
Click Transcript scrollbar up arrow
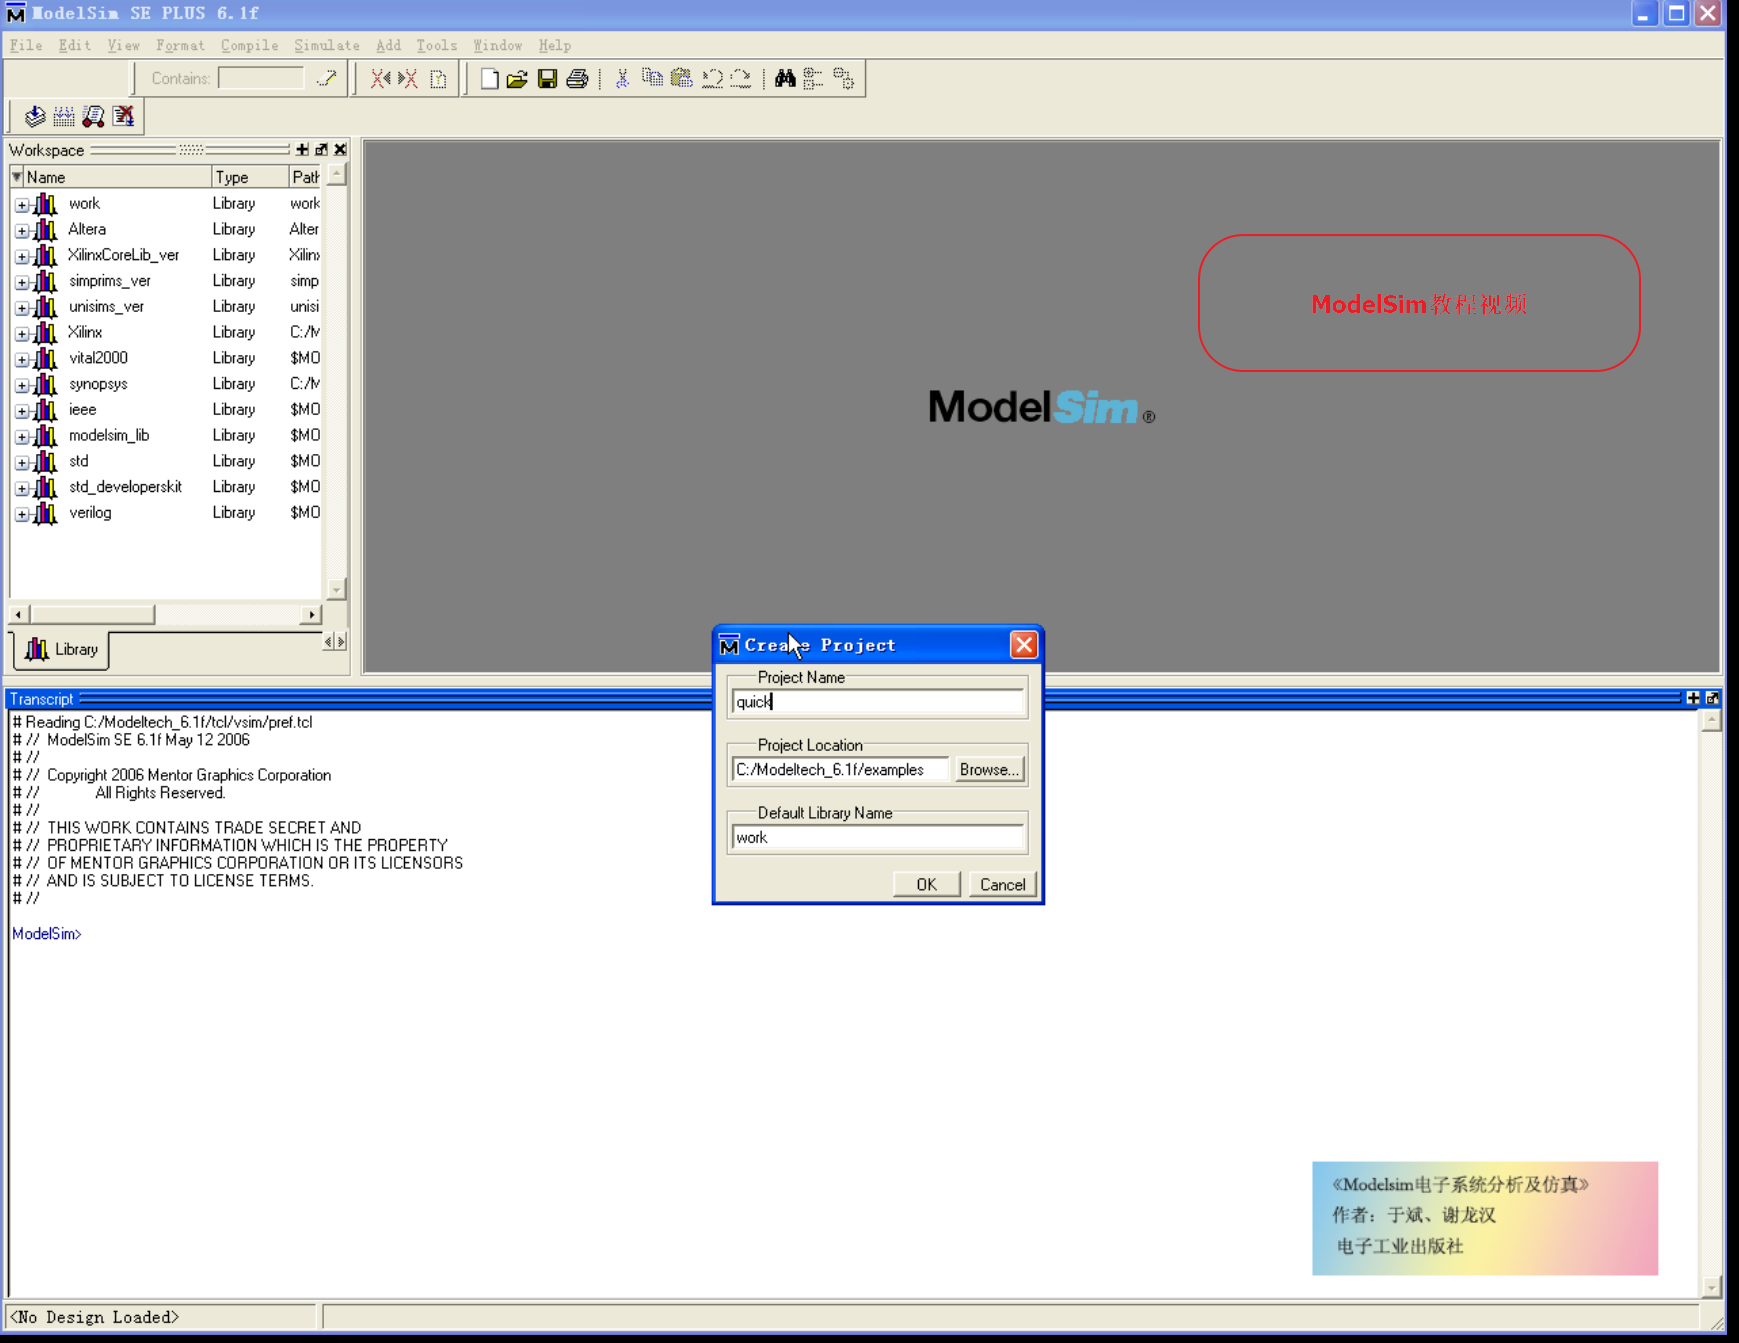pos(1711,721)
